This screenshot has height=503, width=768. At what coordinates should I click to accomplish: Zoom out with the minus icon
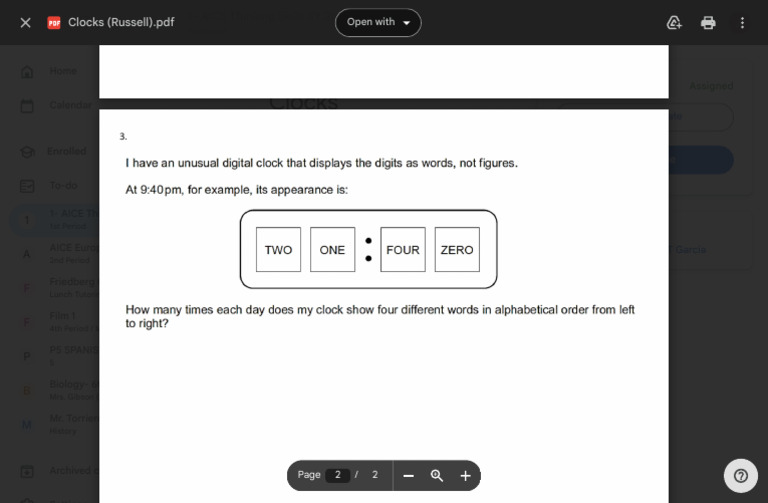(408, 476)
